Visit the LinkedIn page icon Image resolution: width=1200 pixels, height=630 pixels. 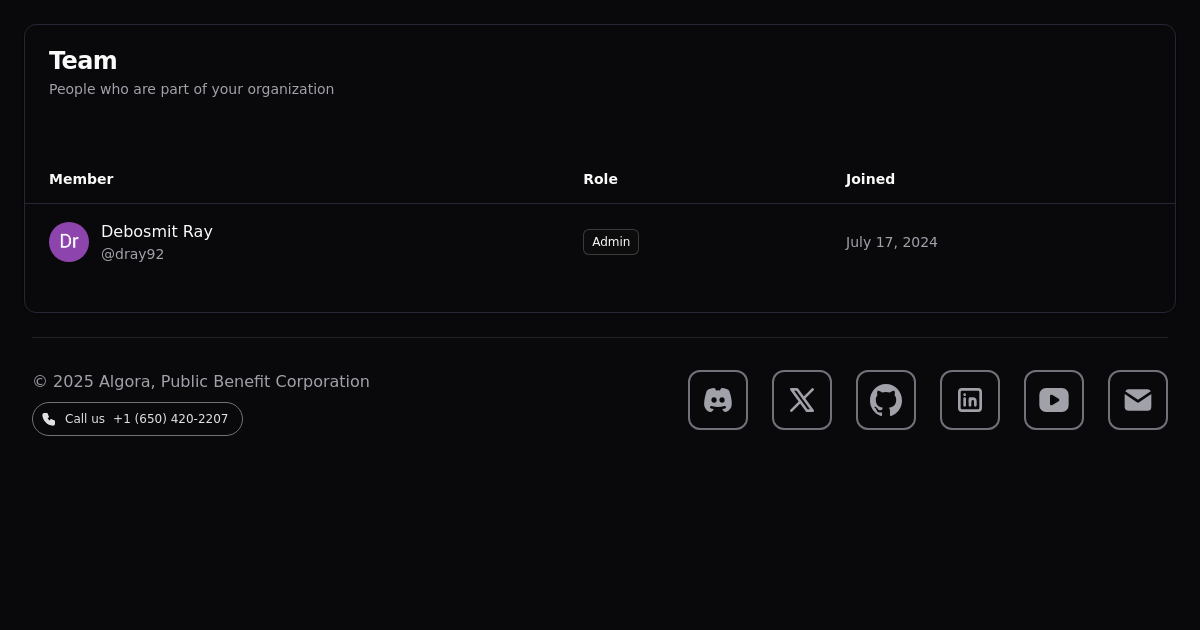[x=970, y=400]
